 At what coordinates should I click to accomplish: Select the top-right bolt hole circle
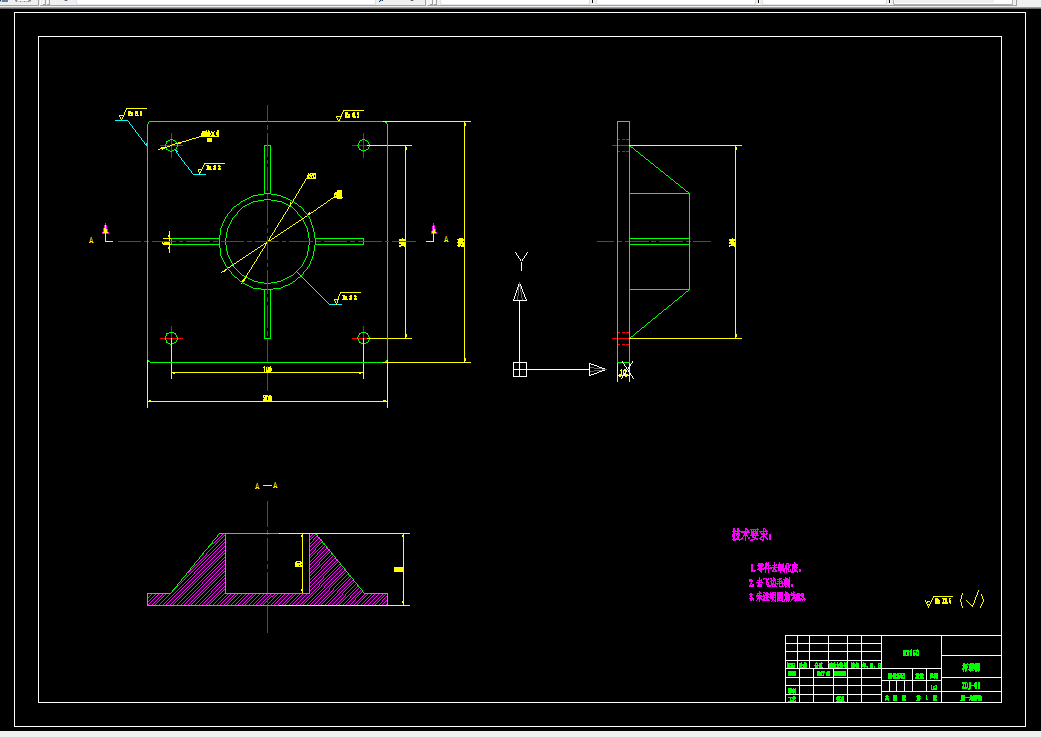363,145
